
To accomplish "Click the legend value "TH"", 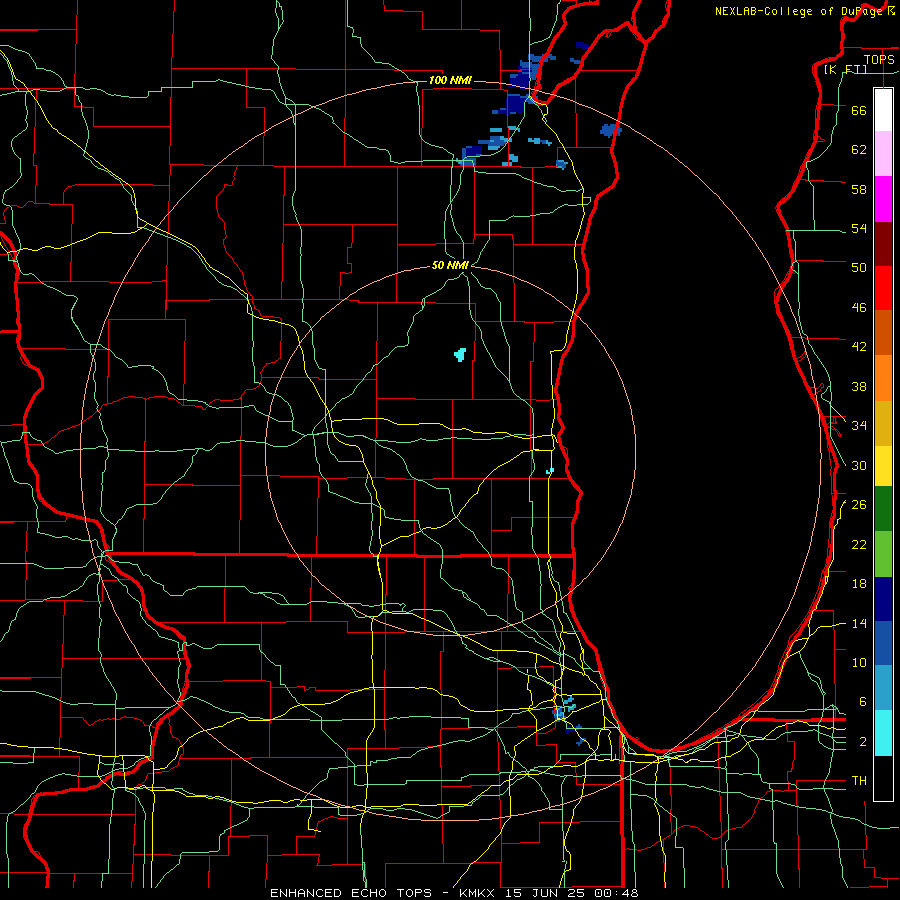I will tap(859, 781).
